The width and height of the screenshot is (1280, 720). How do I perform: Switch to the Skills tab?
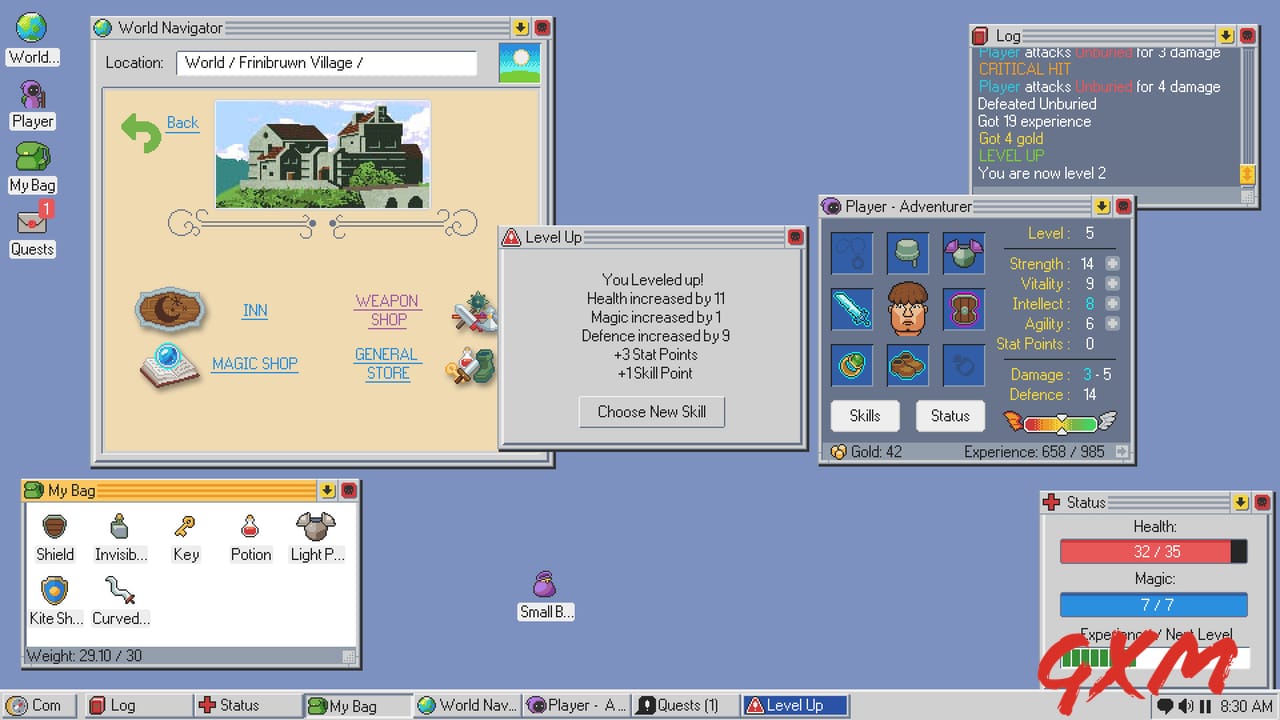864,416
